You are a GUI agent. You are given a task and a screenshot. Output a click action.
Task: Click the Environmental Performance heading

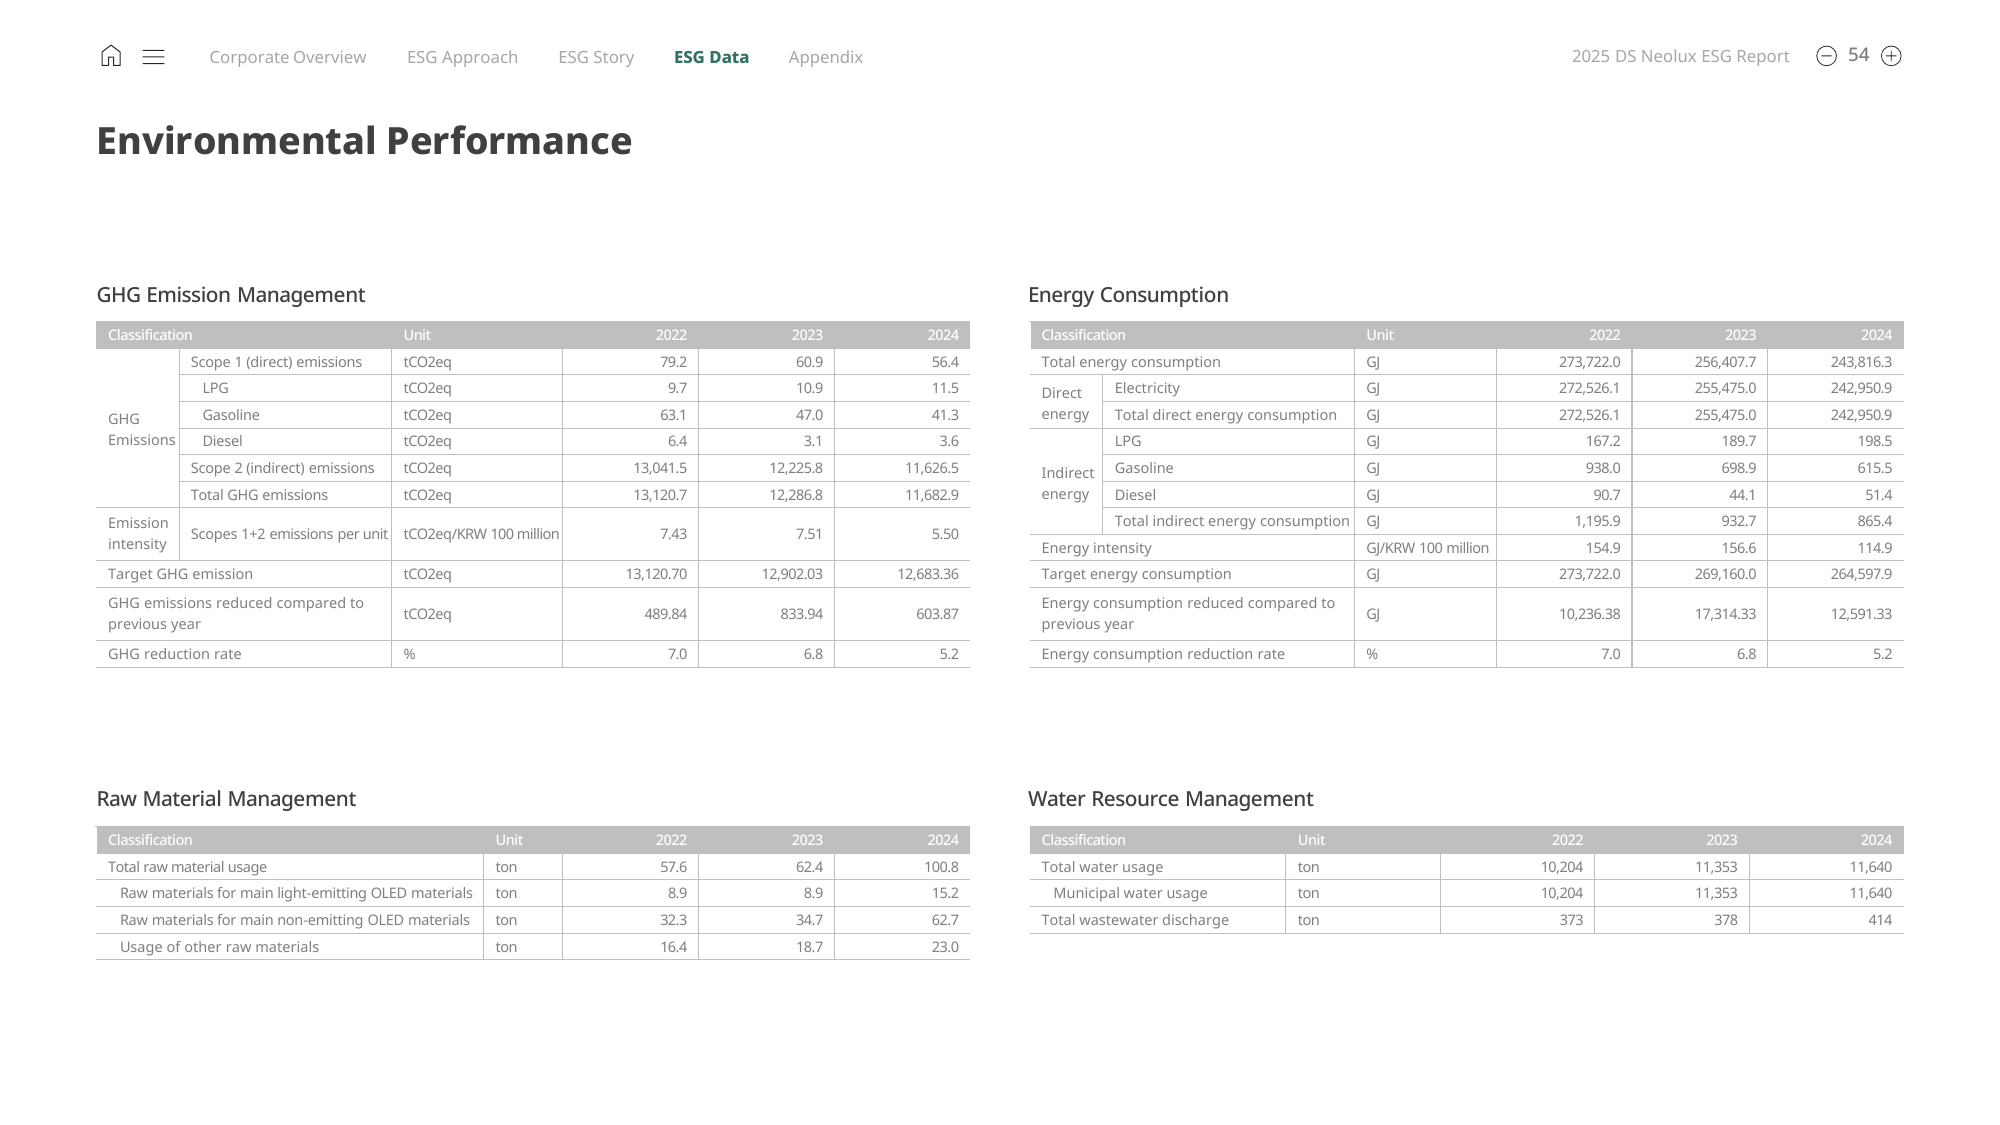pos(364,141)
